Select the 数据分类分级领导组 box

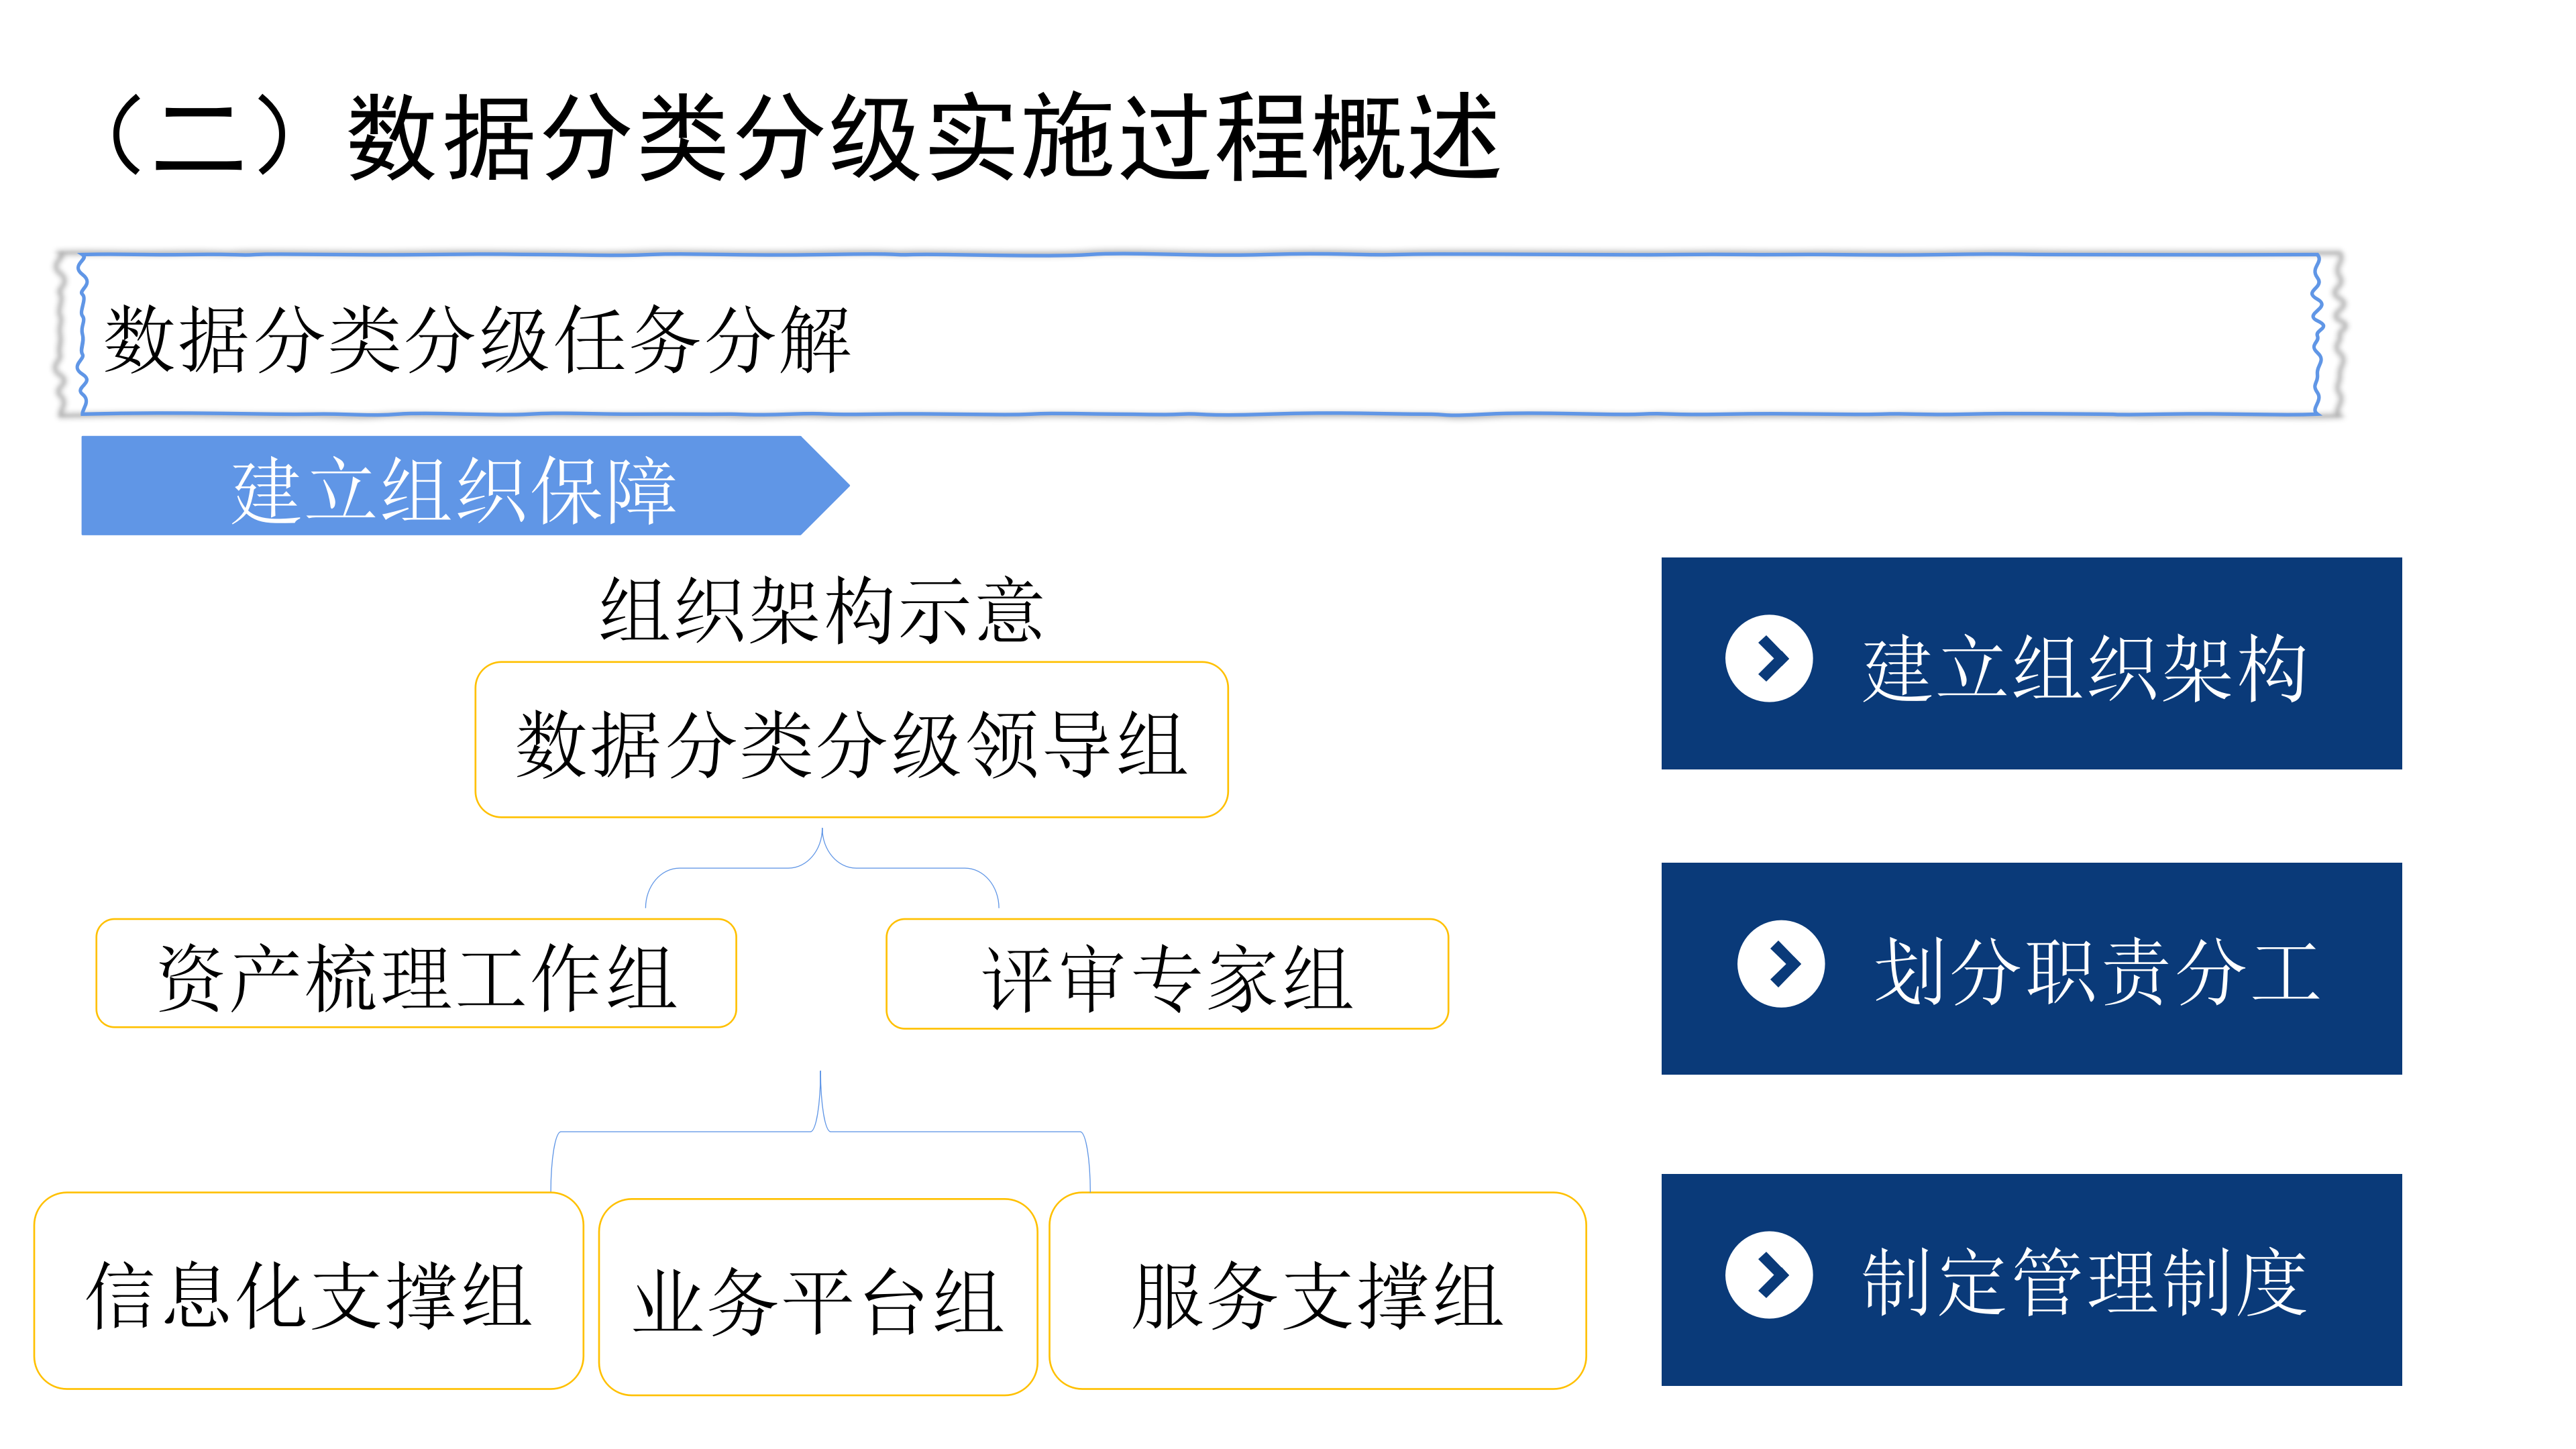(851, 740)
